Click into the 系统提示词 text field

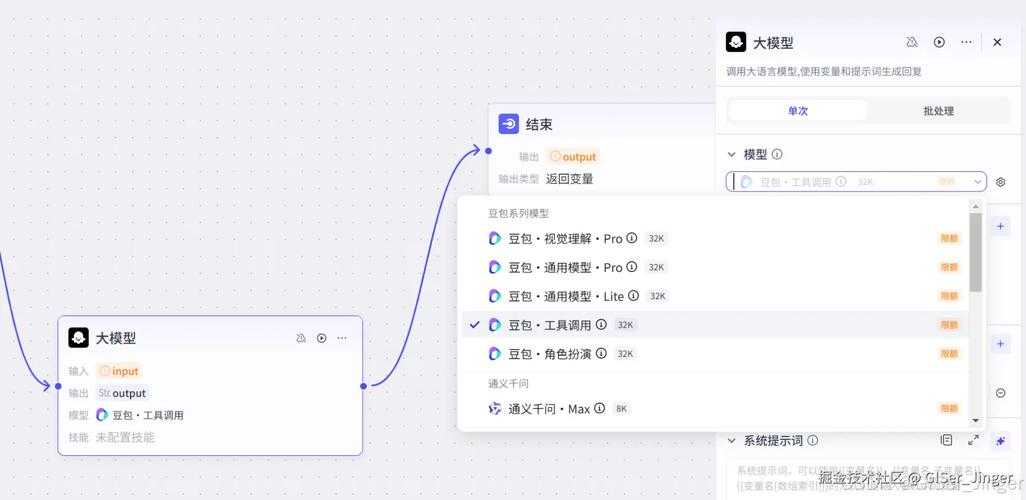(868, 480)
